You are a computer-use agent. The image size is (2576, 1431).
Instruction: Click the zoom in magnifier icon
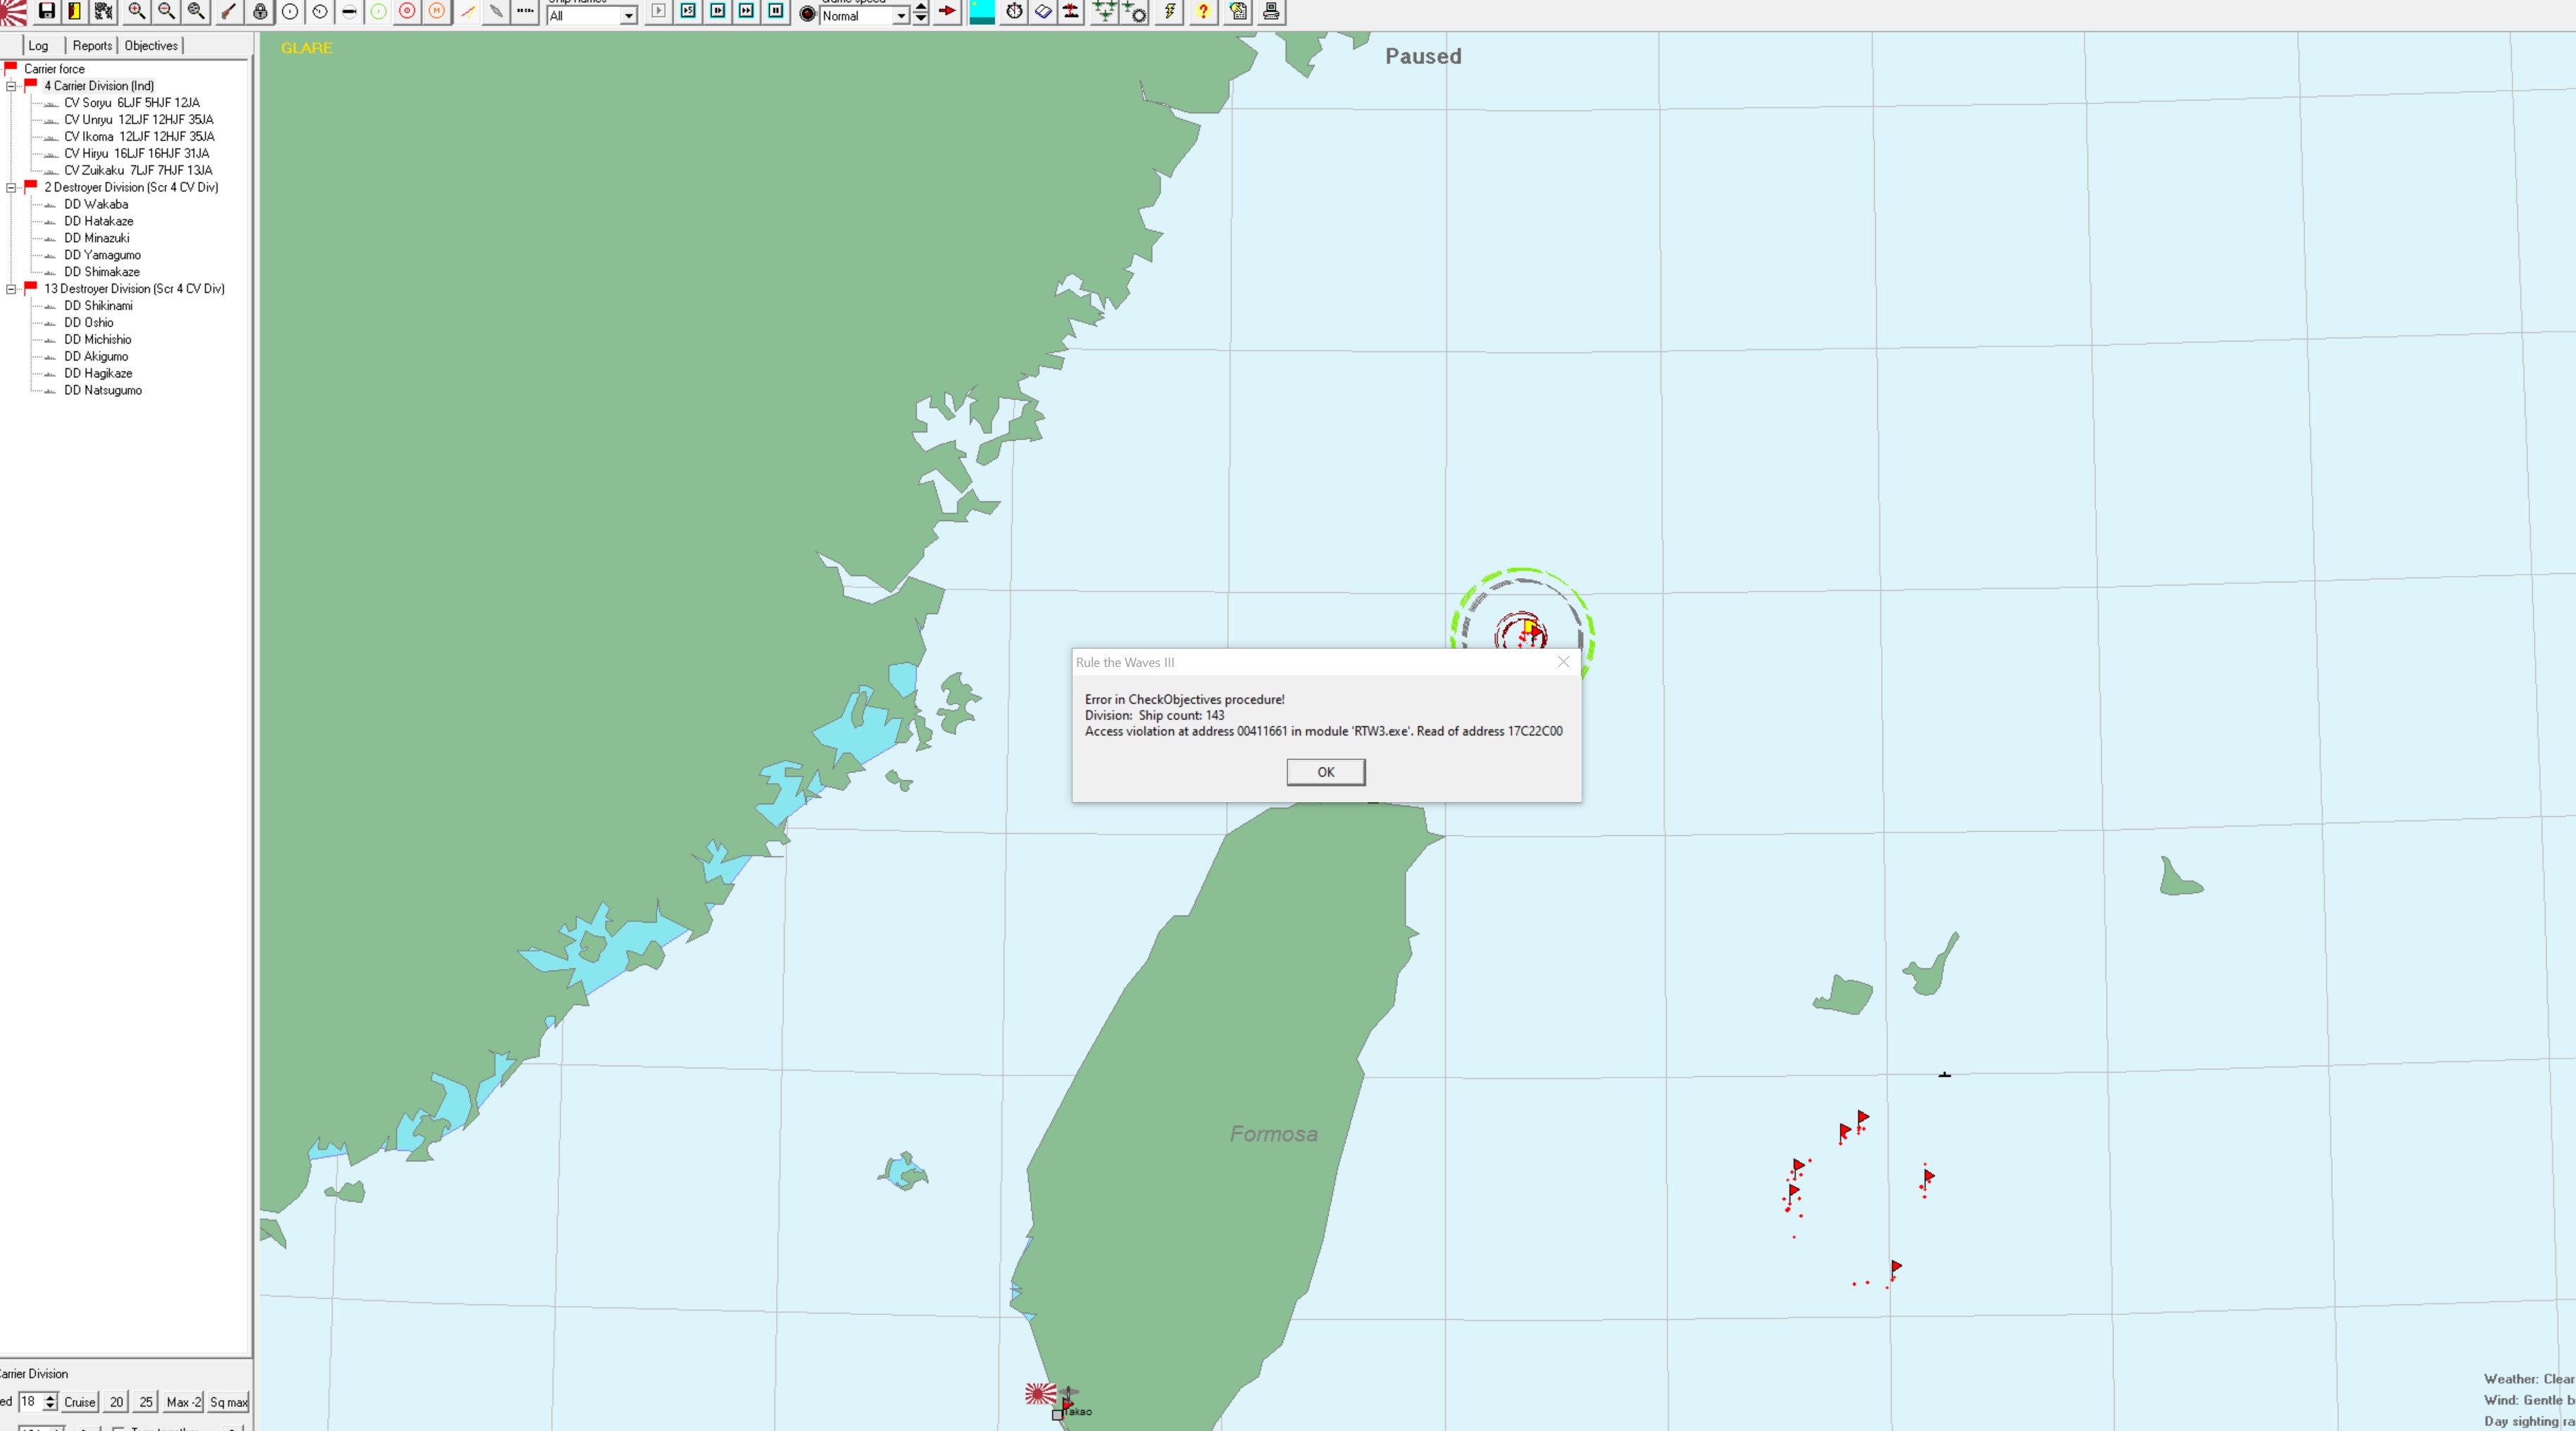[x=137, y=11]
